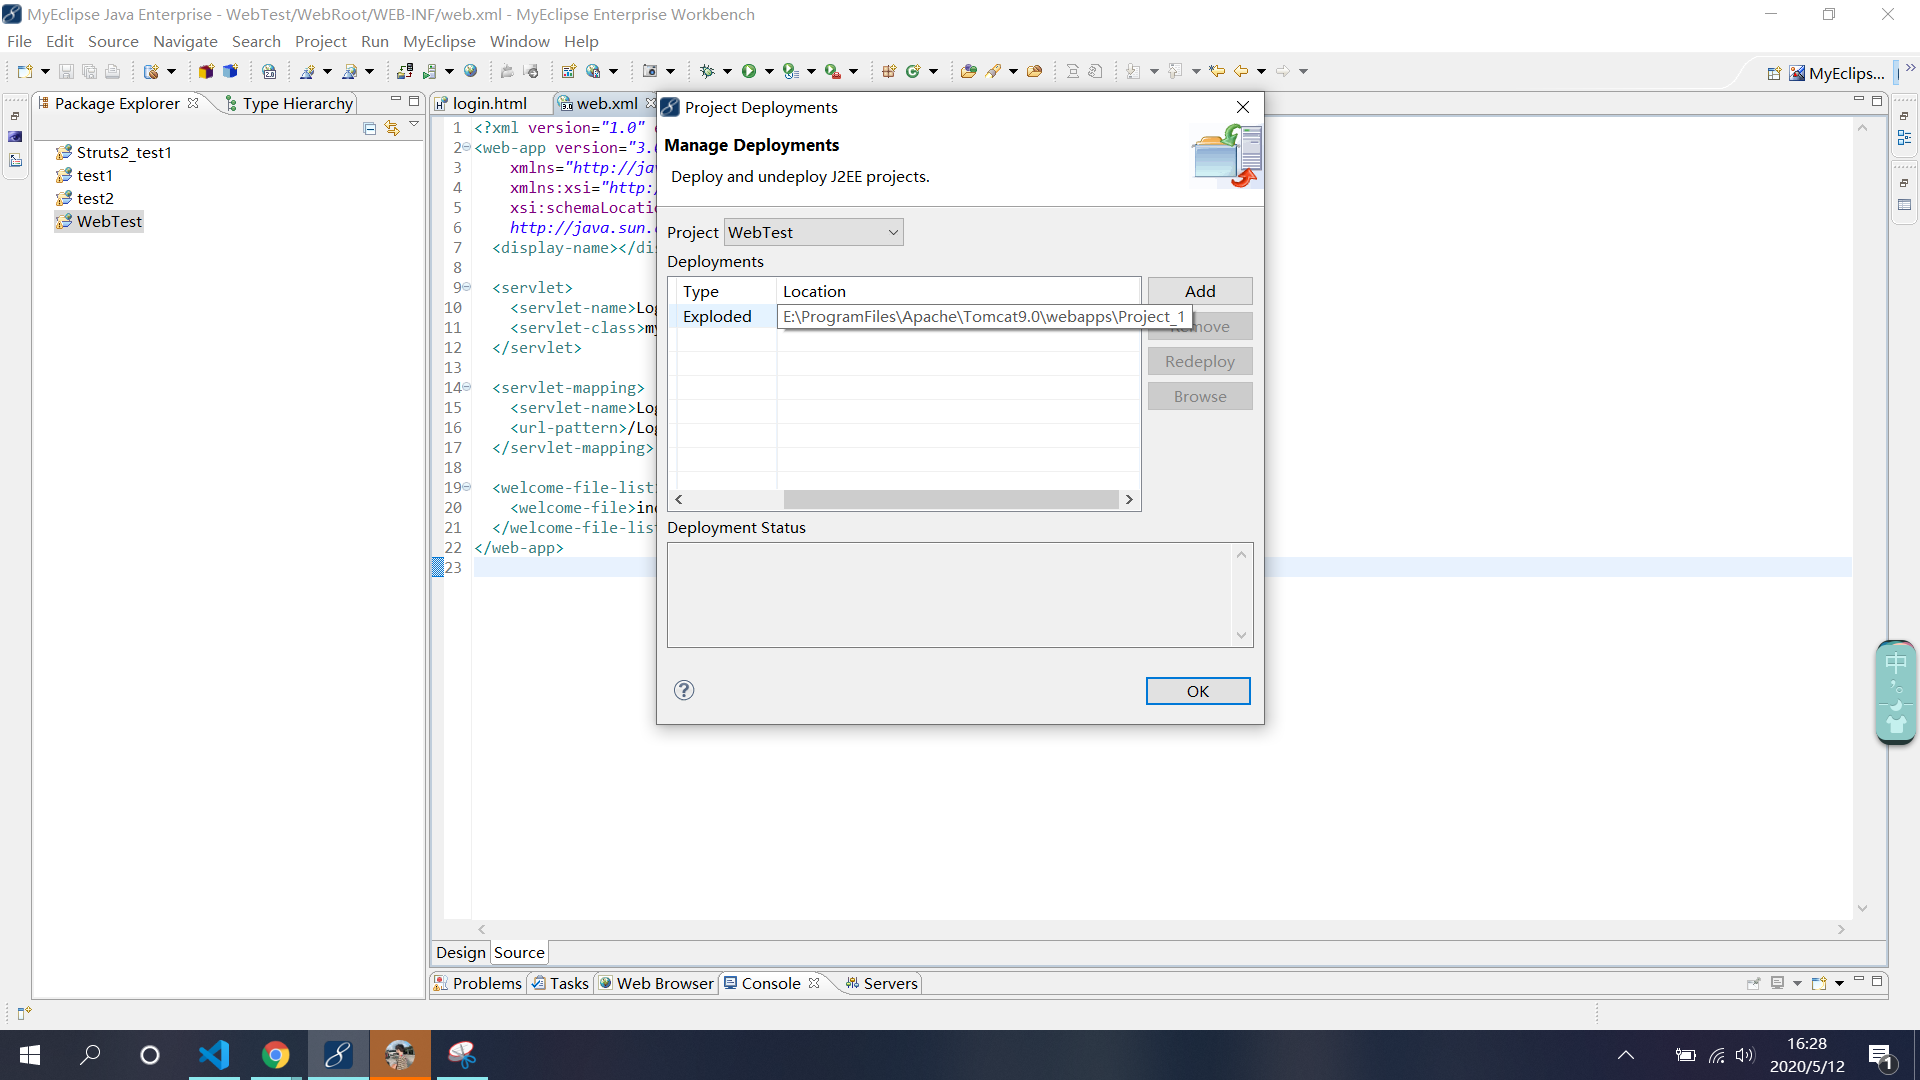Click the New Java Class icon
1920x1080 pixels.
(913, 71)
